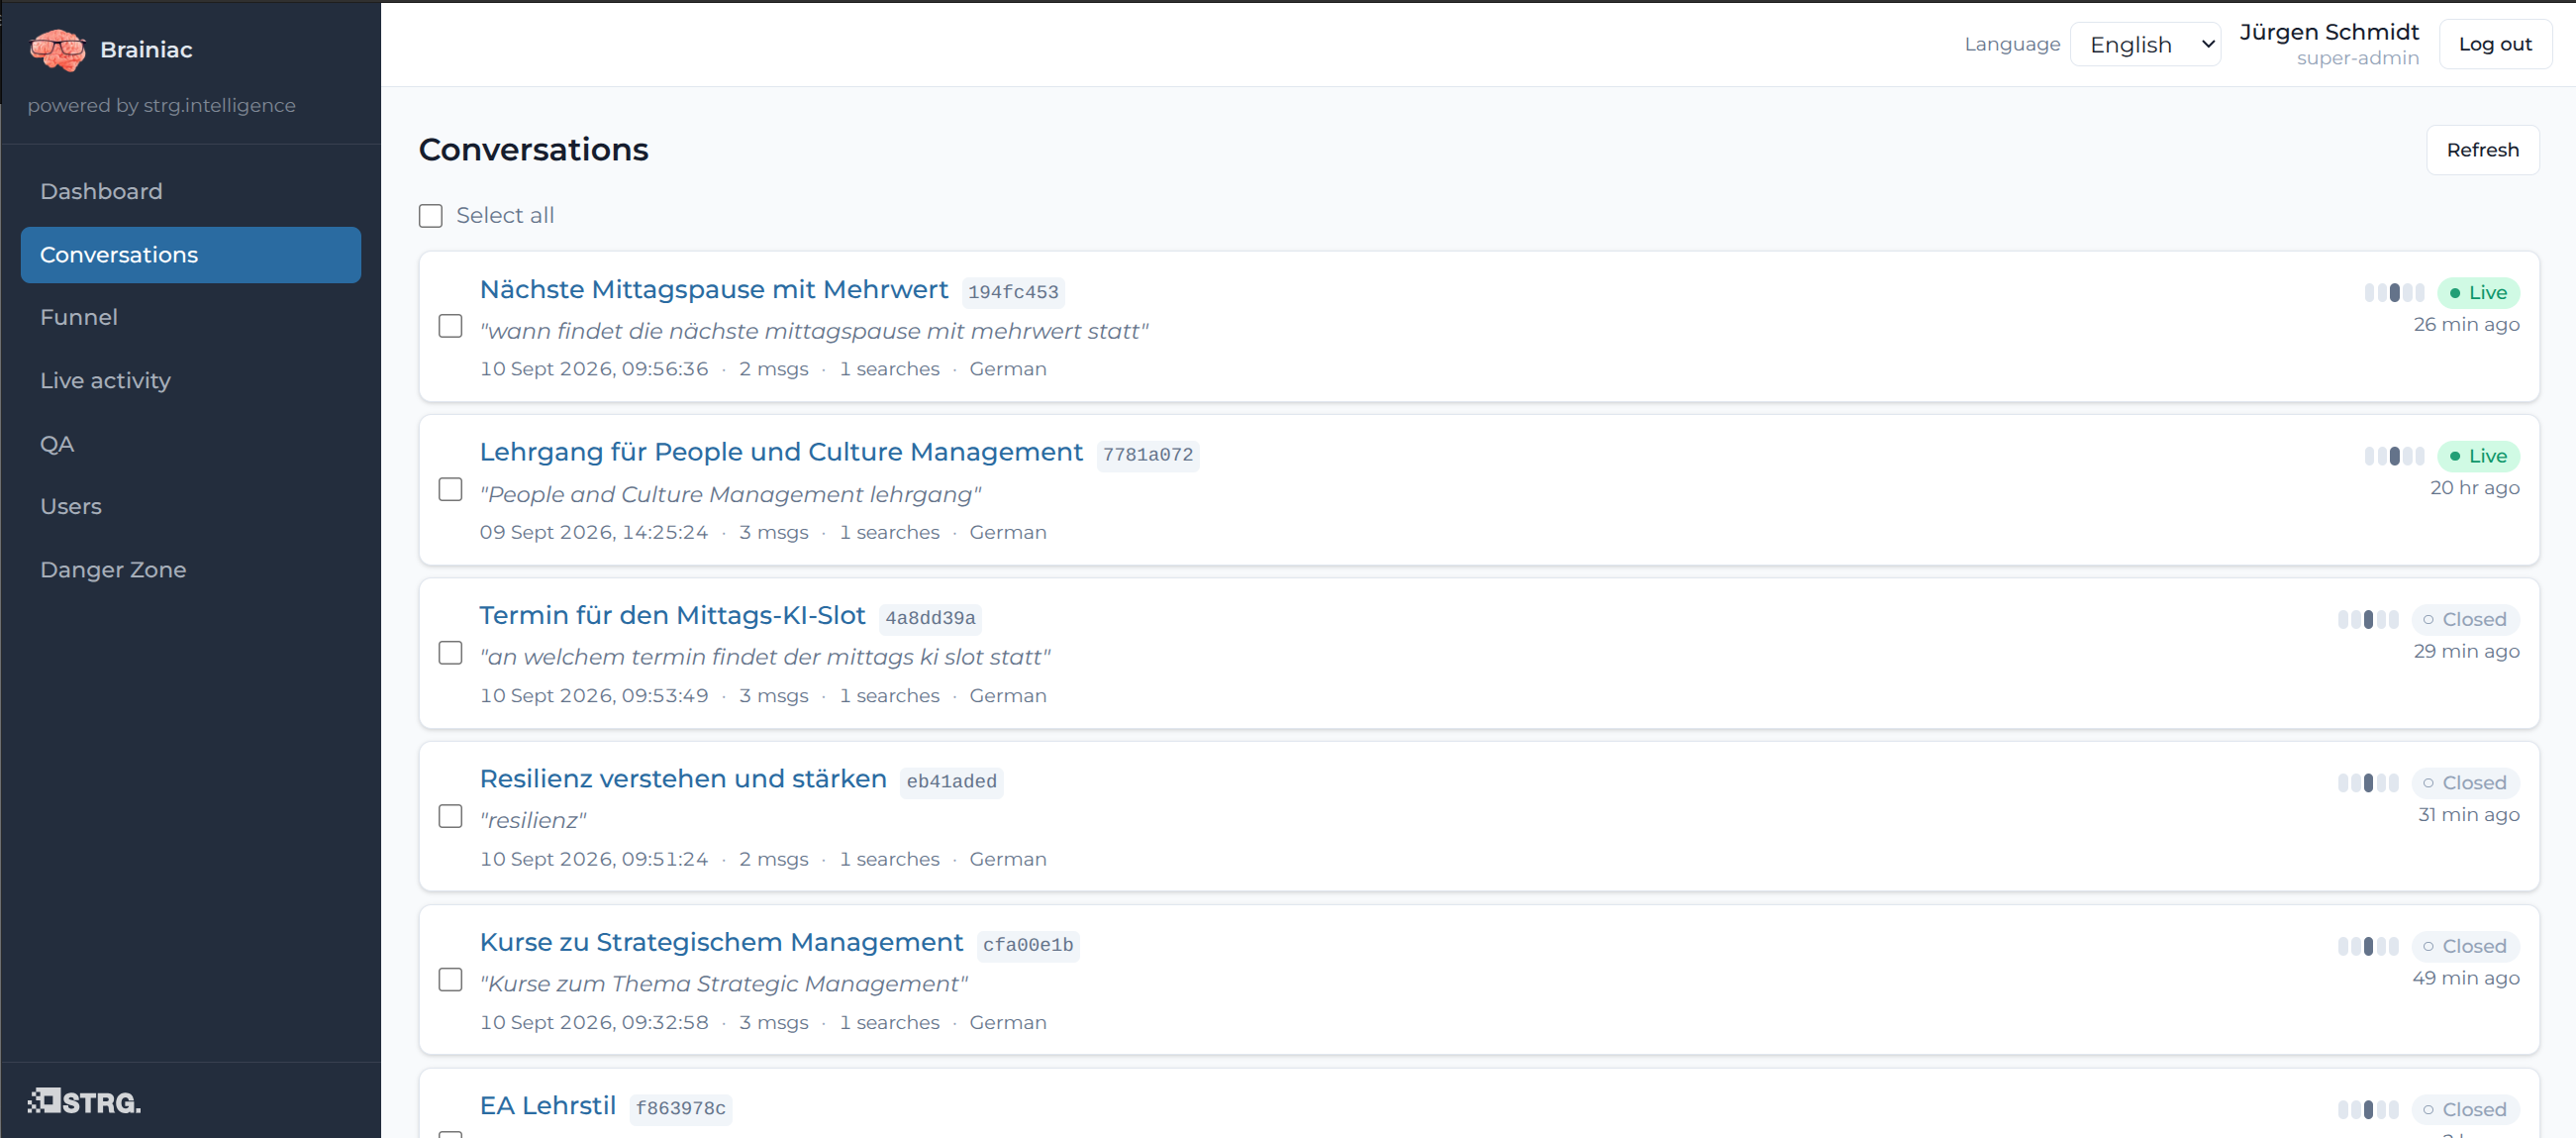Click the Conversations page heading
The image size is (2576, 1138).
coord(533,149)
